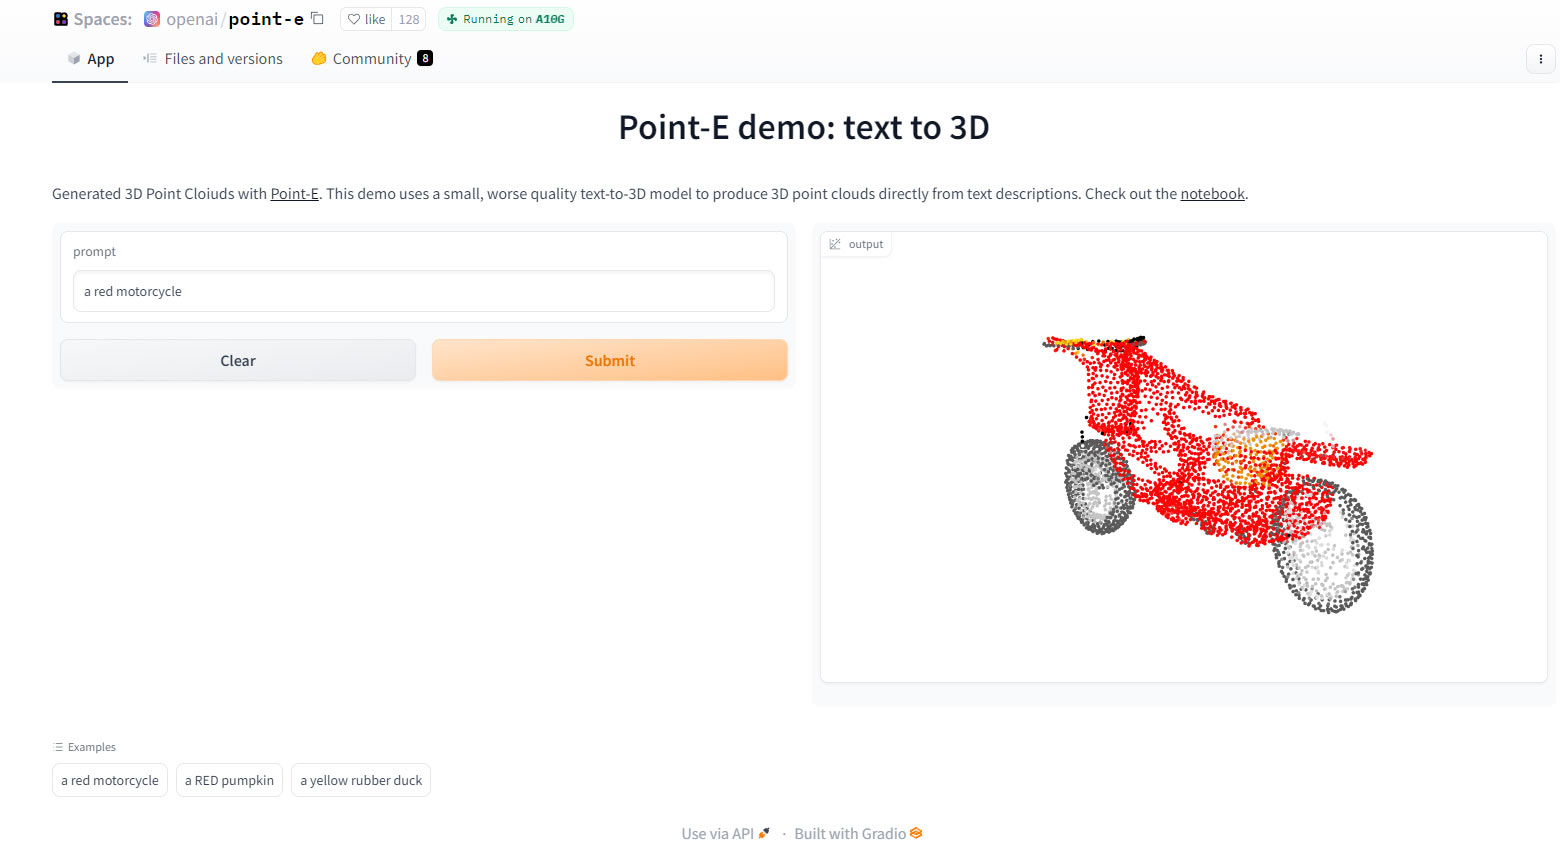Open the OpenAI organization avatar

pyautogui.click(x=151, y=18)
